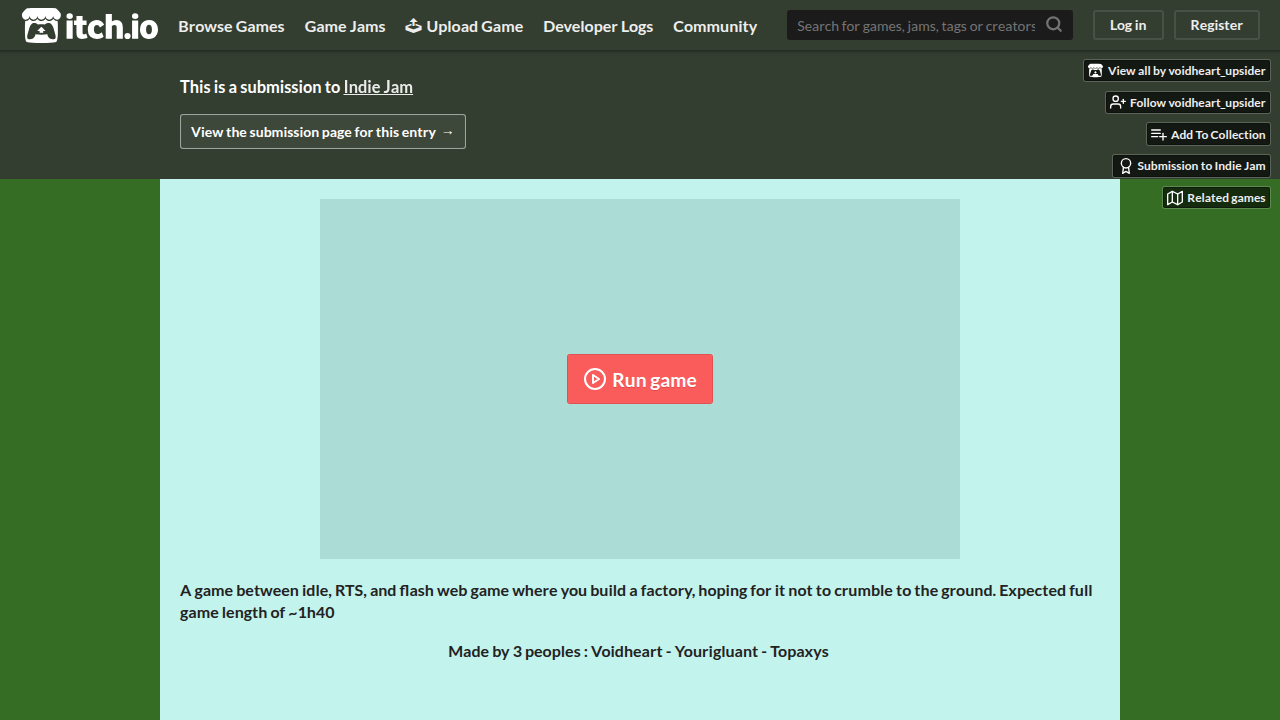Open the Indie Jam link

point(378,87)
